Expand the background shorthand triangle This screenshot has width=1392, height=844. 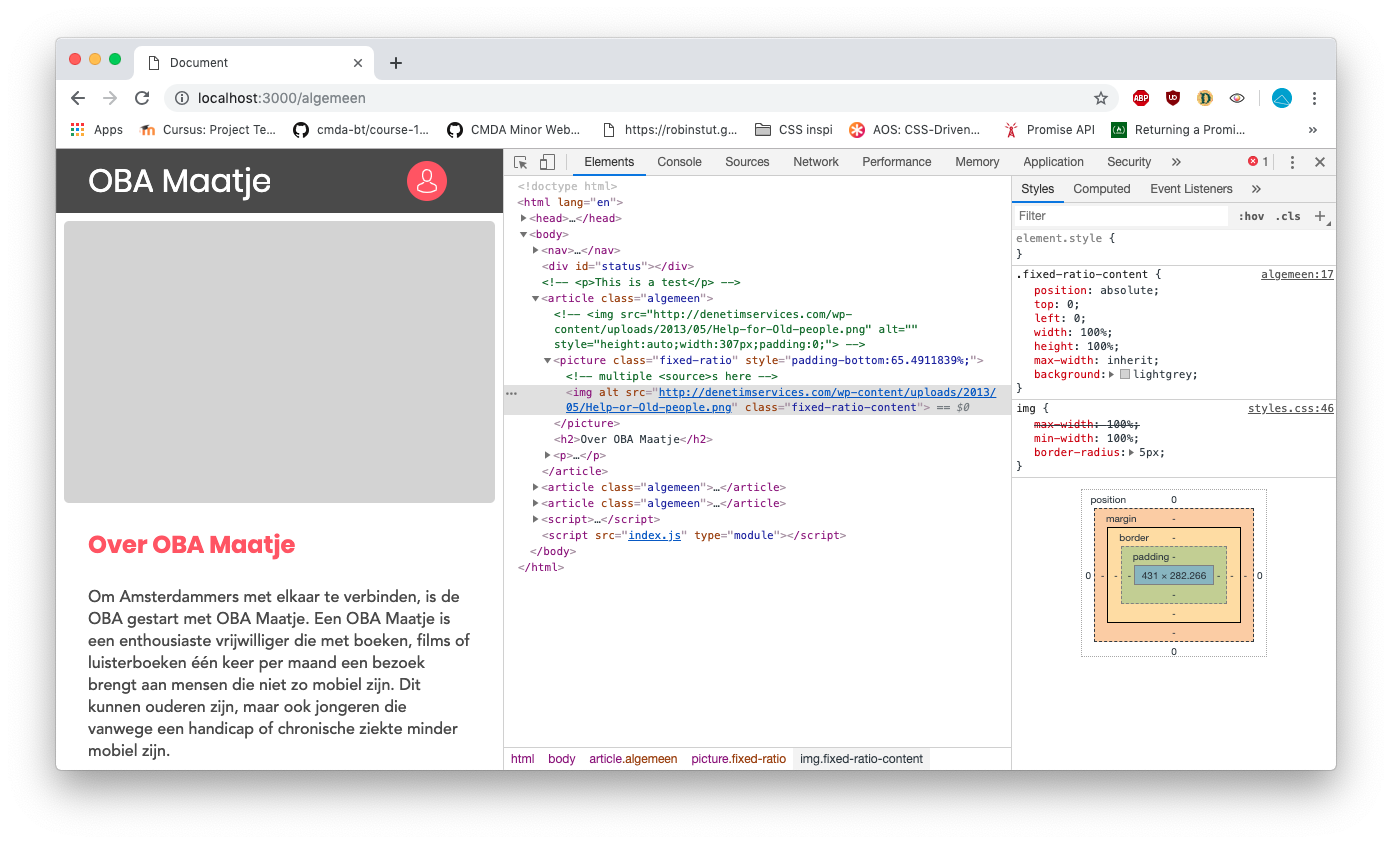1112,374
